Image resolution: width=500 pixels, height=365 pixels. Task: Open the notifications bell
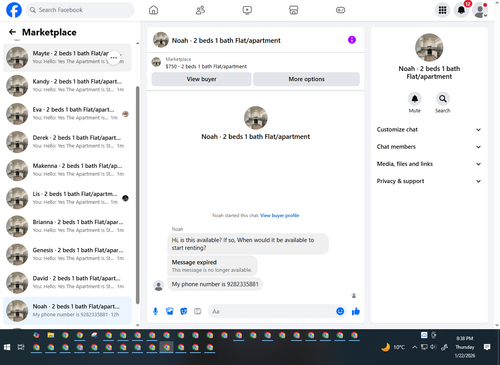[461, 10]
